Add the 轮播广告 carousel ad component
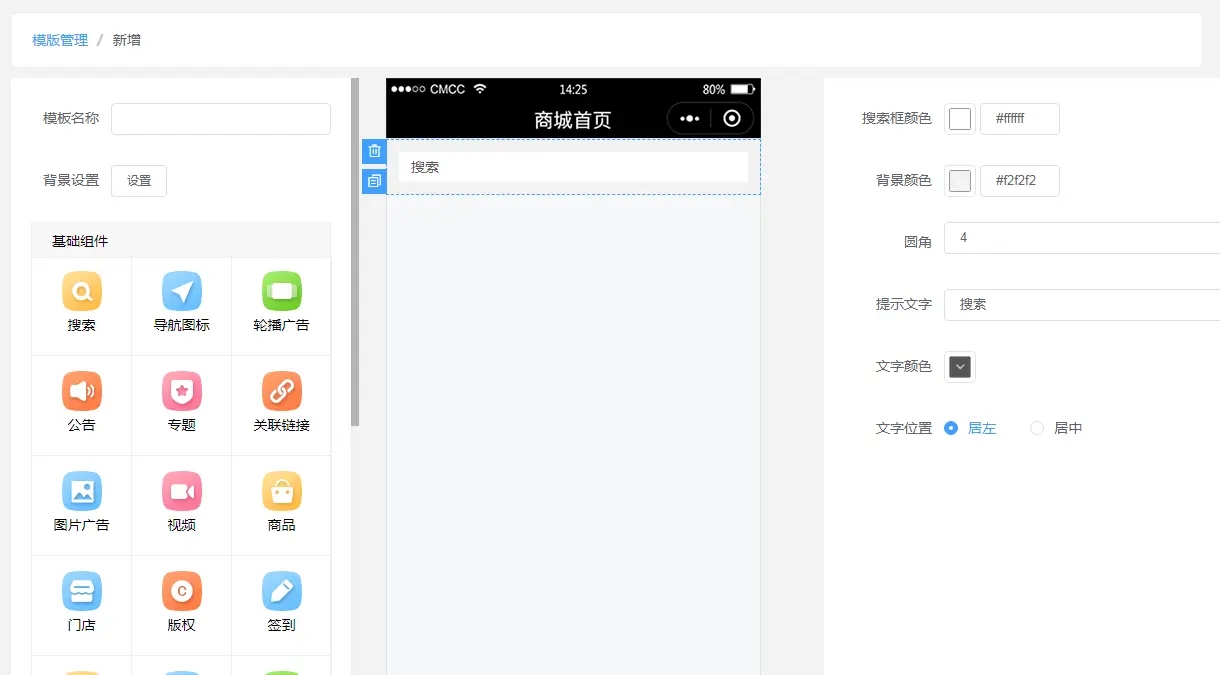The image size is (1220, 675). pyautogui.click(x=282, y=305)
